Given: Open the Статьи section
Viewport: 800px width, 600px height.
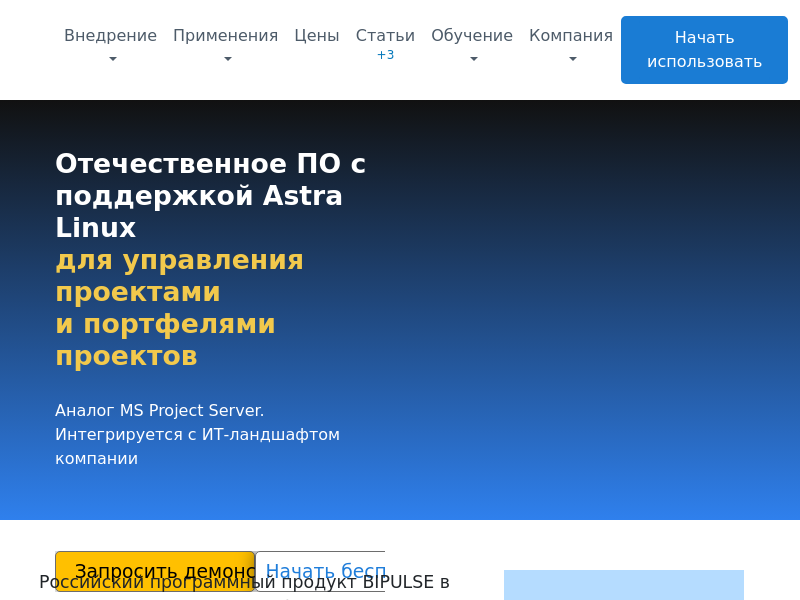Looking at the screenshot, I should click(385, 36).
